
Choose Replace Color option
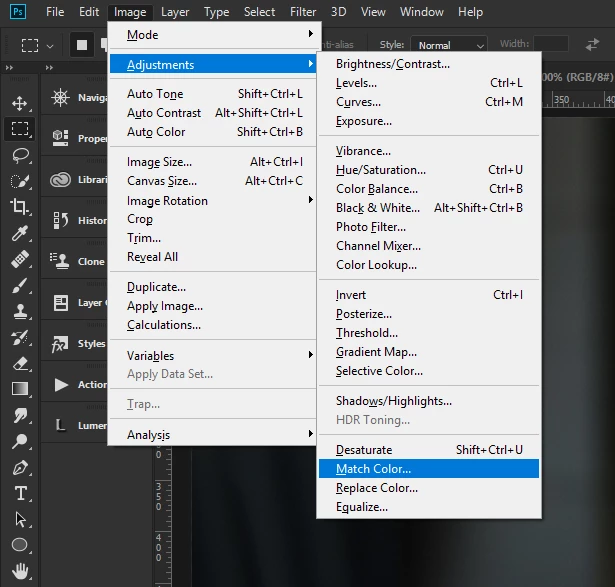pos(429,488)
